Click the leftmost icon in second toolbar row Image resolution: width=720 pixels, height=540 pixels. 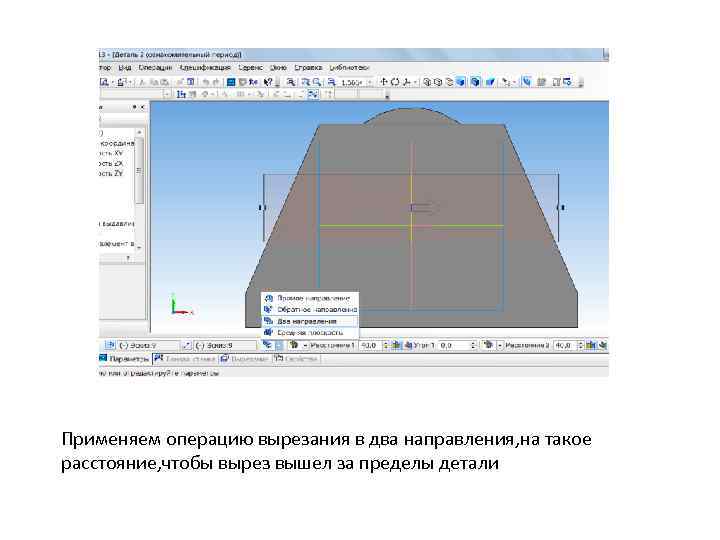pyautogui.click(x=181, y=94)
